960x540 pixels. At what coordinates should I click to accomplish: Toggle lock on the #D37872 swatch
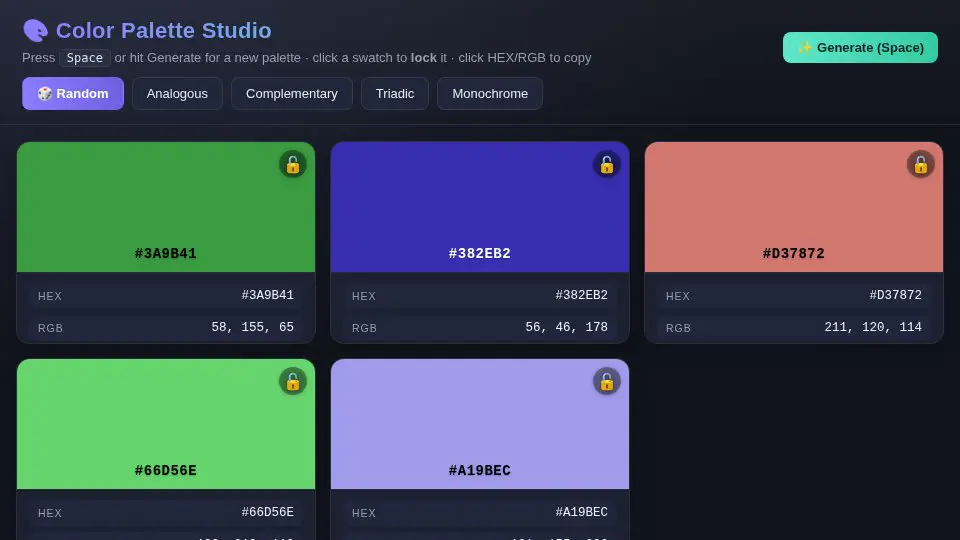(921, 164)
